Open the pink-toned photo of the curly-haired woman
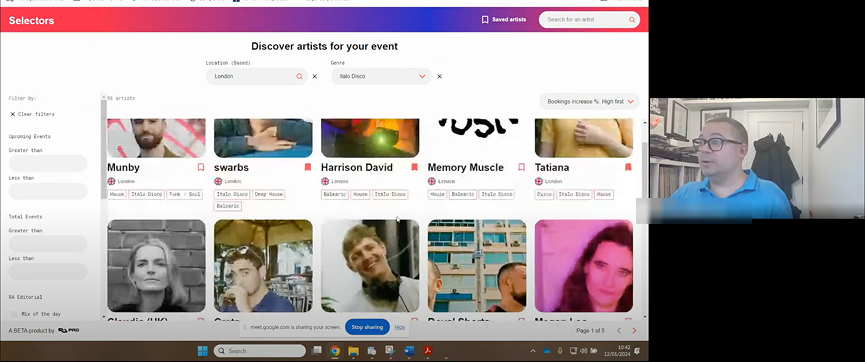The width and height of the screenshot is (865, 362). click(x=584, y=266)
